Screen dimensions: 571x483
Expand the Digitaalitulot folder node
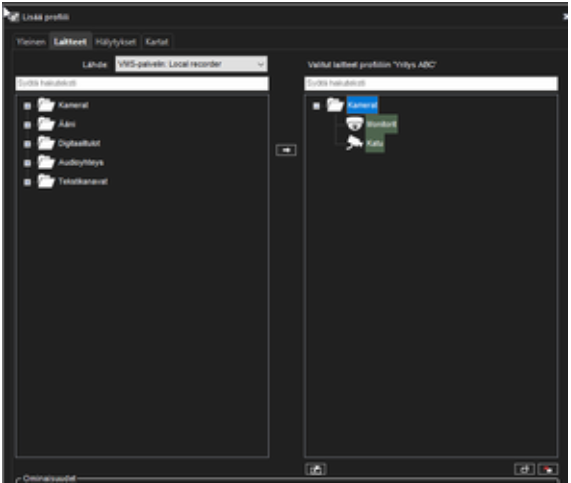point(27,144)
